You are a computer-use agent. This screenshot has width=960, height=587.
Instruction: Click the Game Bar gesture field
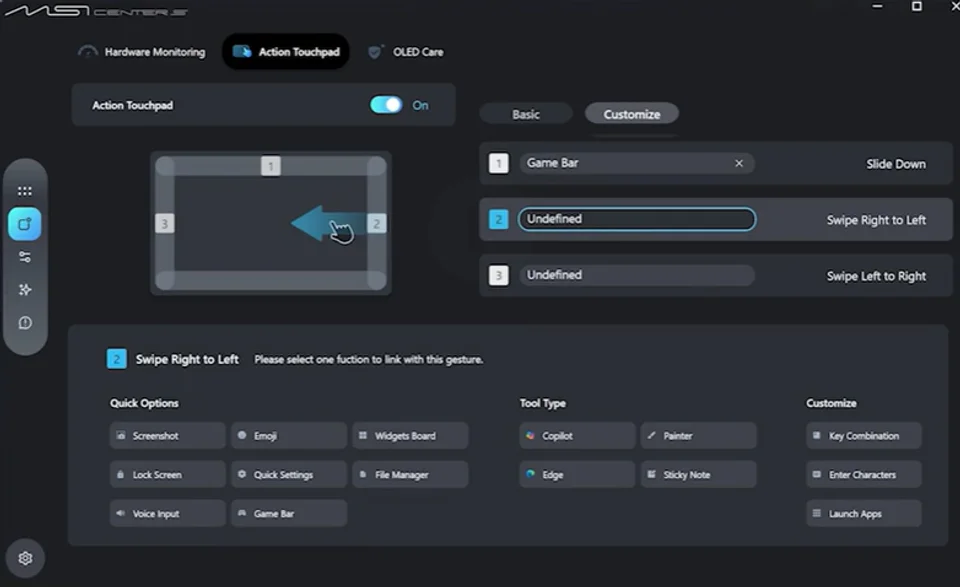coord(637,163)
